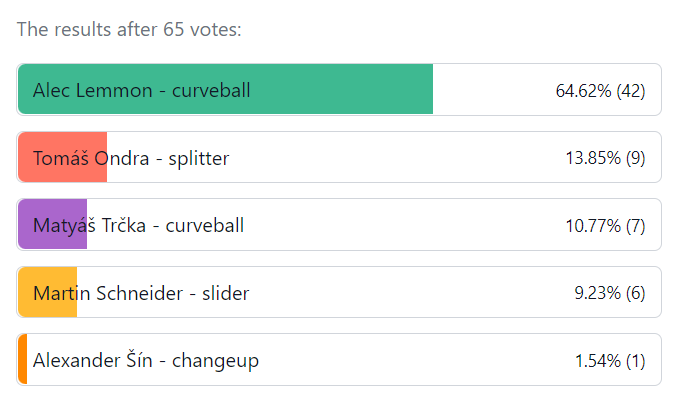Click the 1.54% (1) vote count
Viewport: 680px width, 410px height.
click(609, 360)
